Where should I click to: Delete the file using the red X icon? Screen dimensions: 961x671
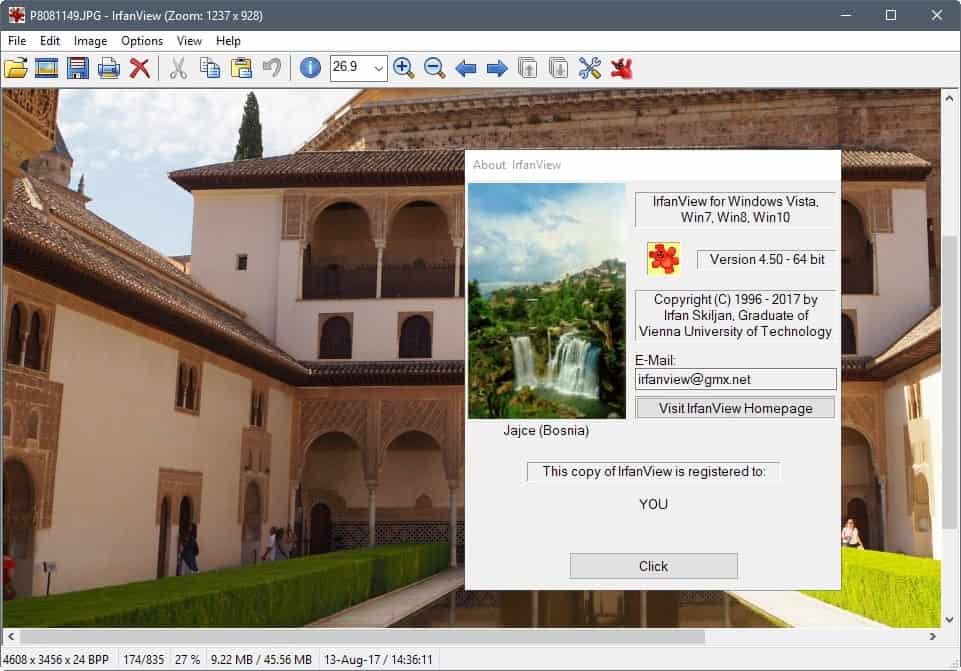(x=140, y=68)
